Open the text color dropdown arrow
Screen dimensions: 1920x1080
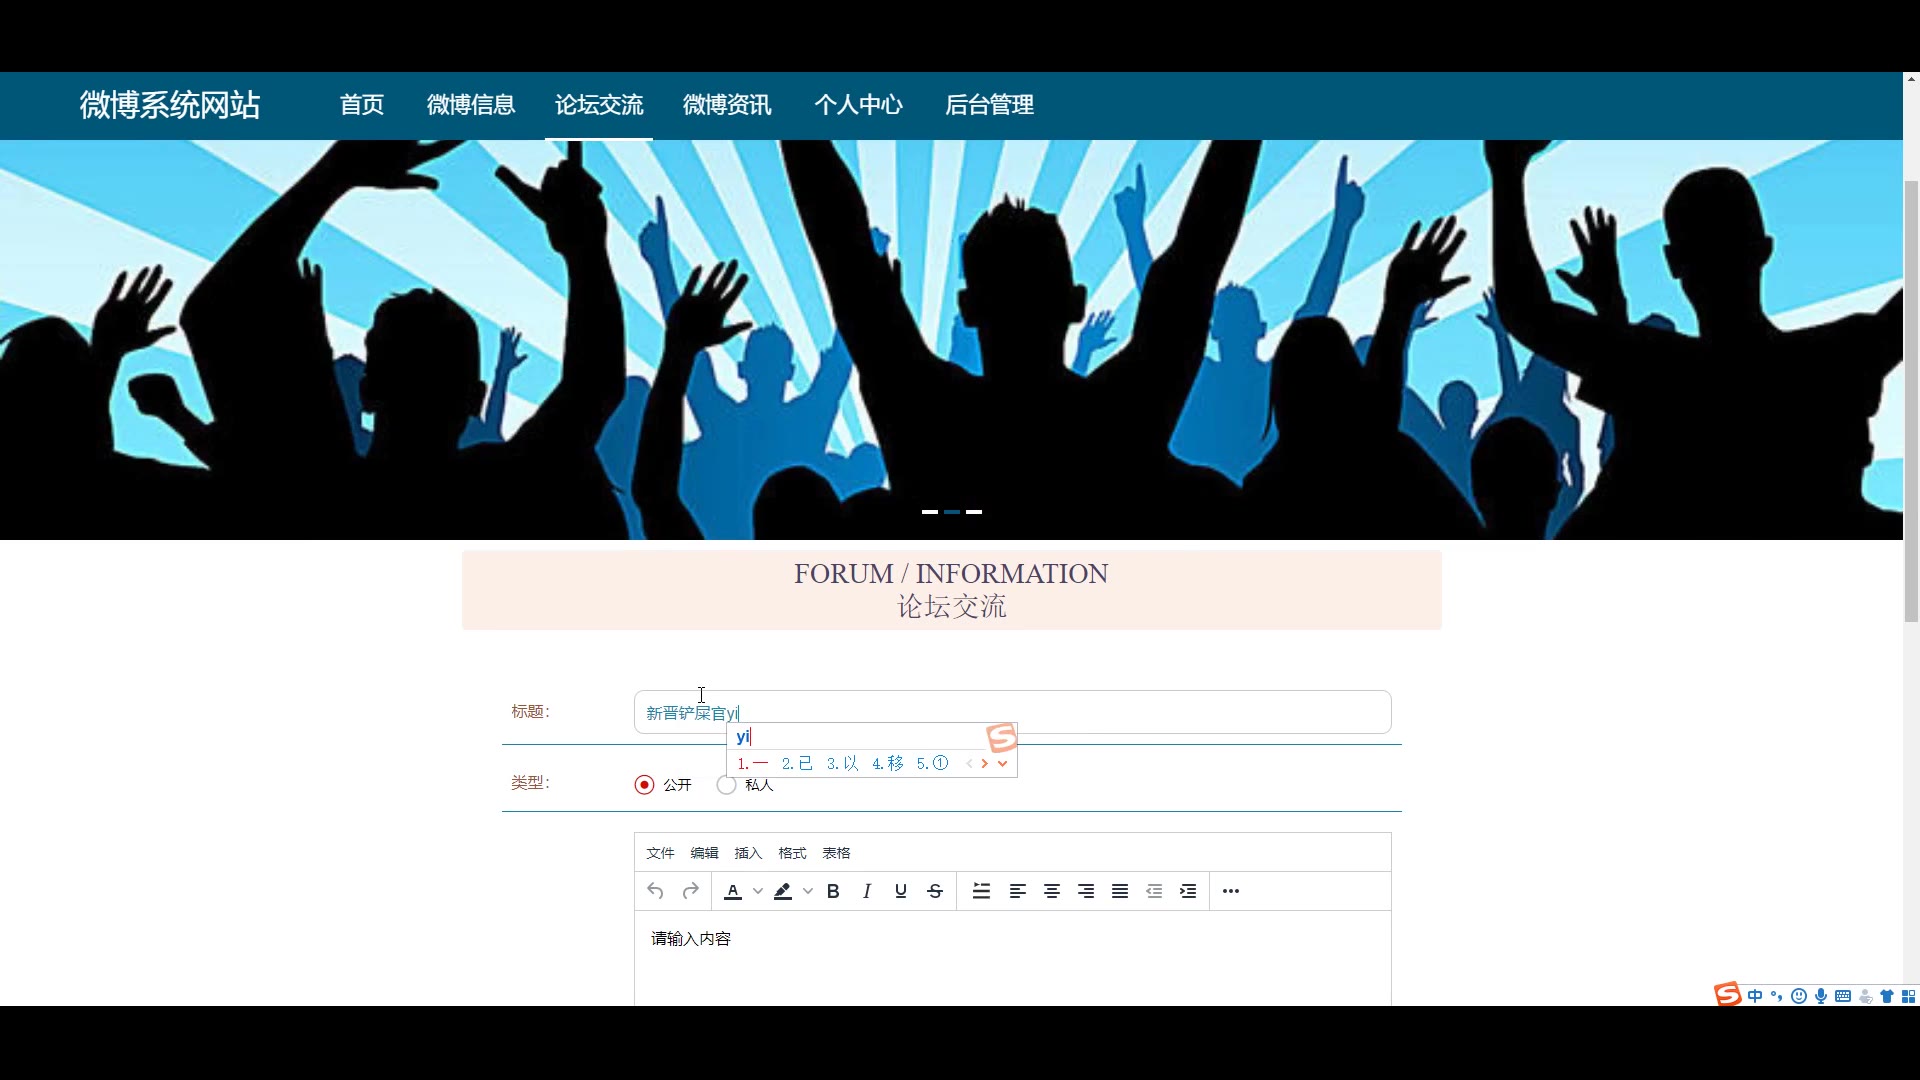point(758,891)
